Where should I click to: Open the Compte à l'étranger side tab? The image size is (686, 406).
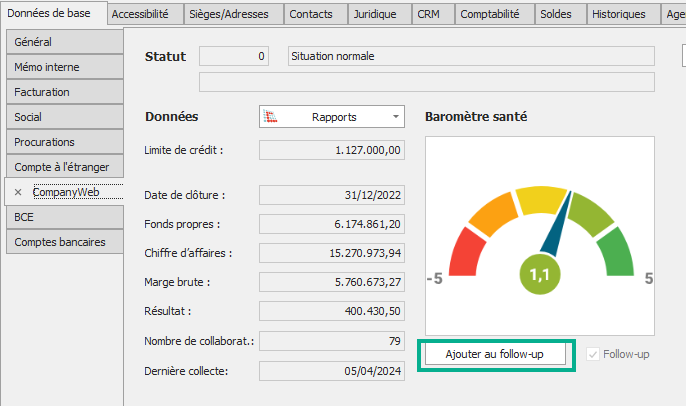65,167
